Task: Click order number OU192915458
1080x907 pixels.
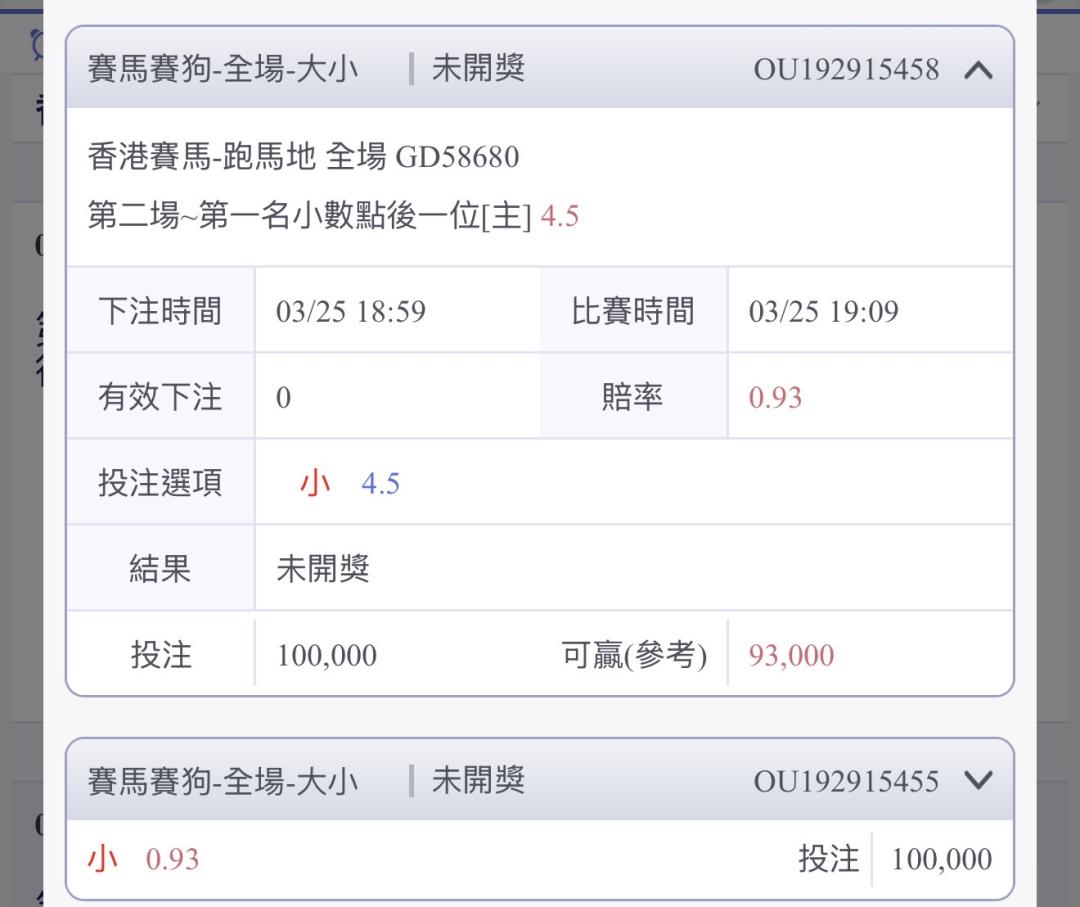Action: coord(846,71)
